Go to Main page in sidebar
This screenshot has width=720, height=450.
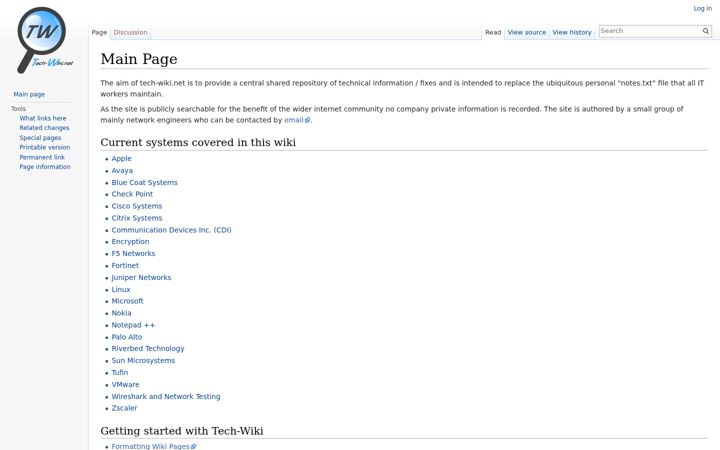coord(29,94)
